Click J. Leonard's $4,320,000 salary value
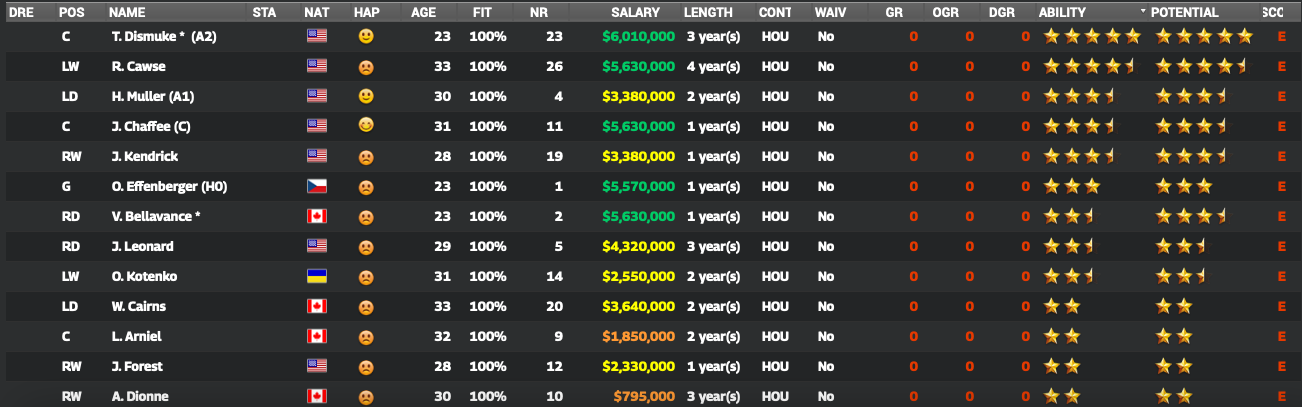 pyautogui.click(x=638, y=246)
